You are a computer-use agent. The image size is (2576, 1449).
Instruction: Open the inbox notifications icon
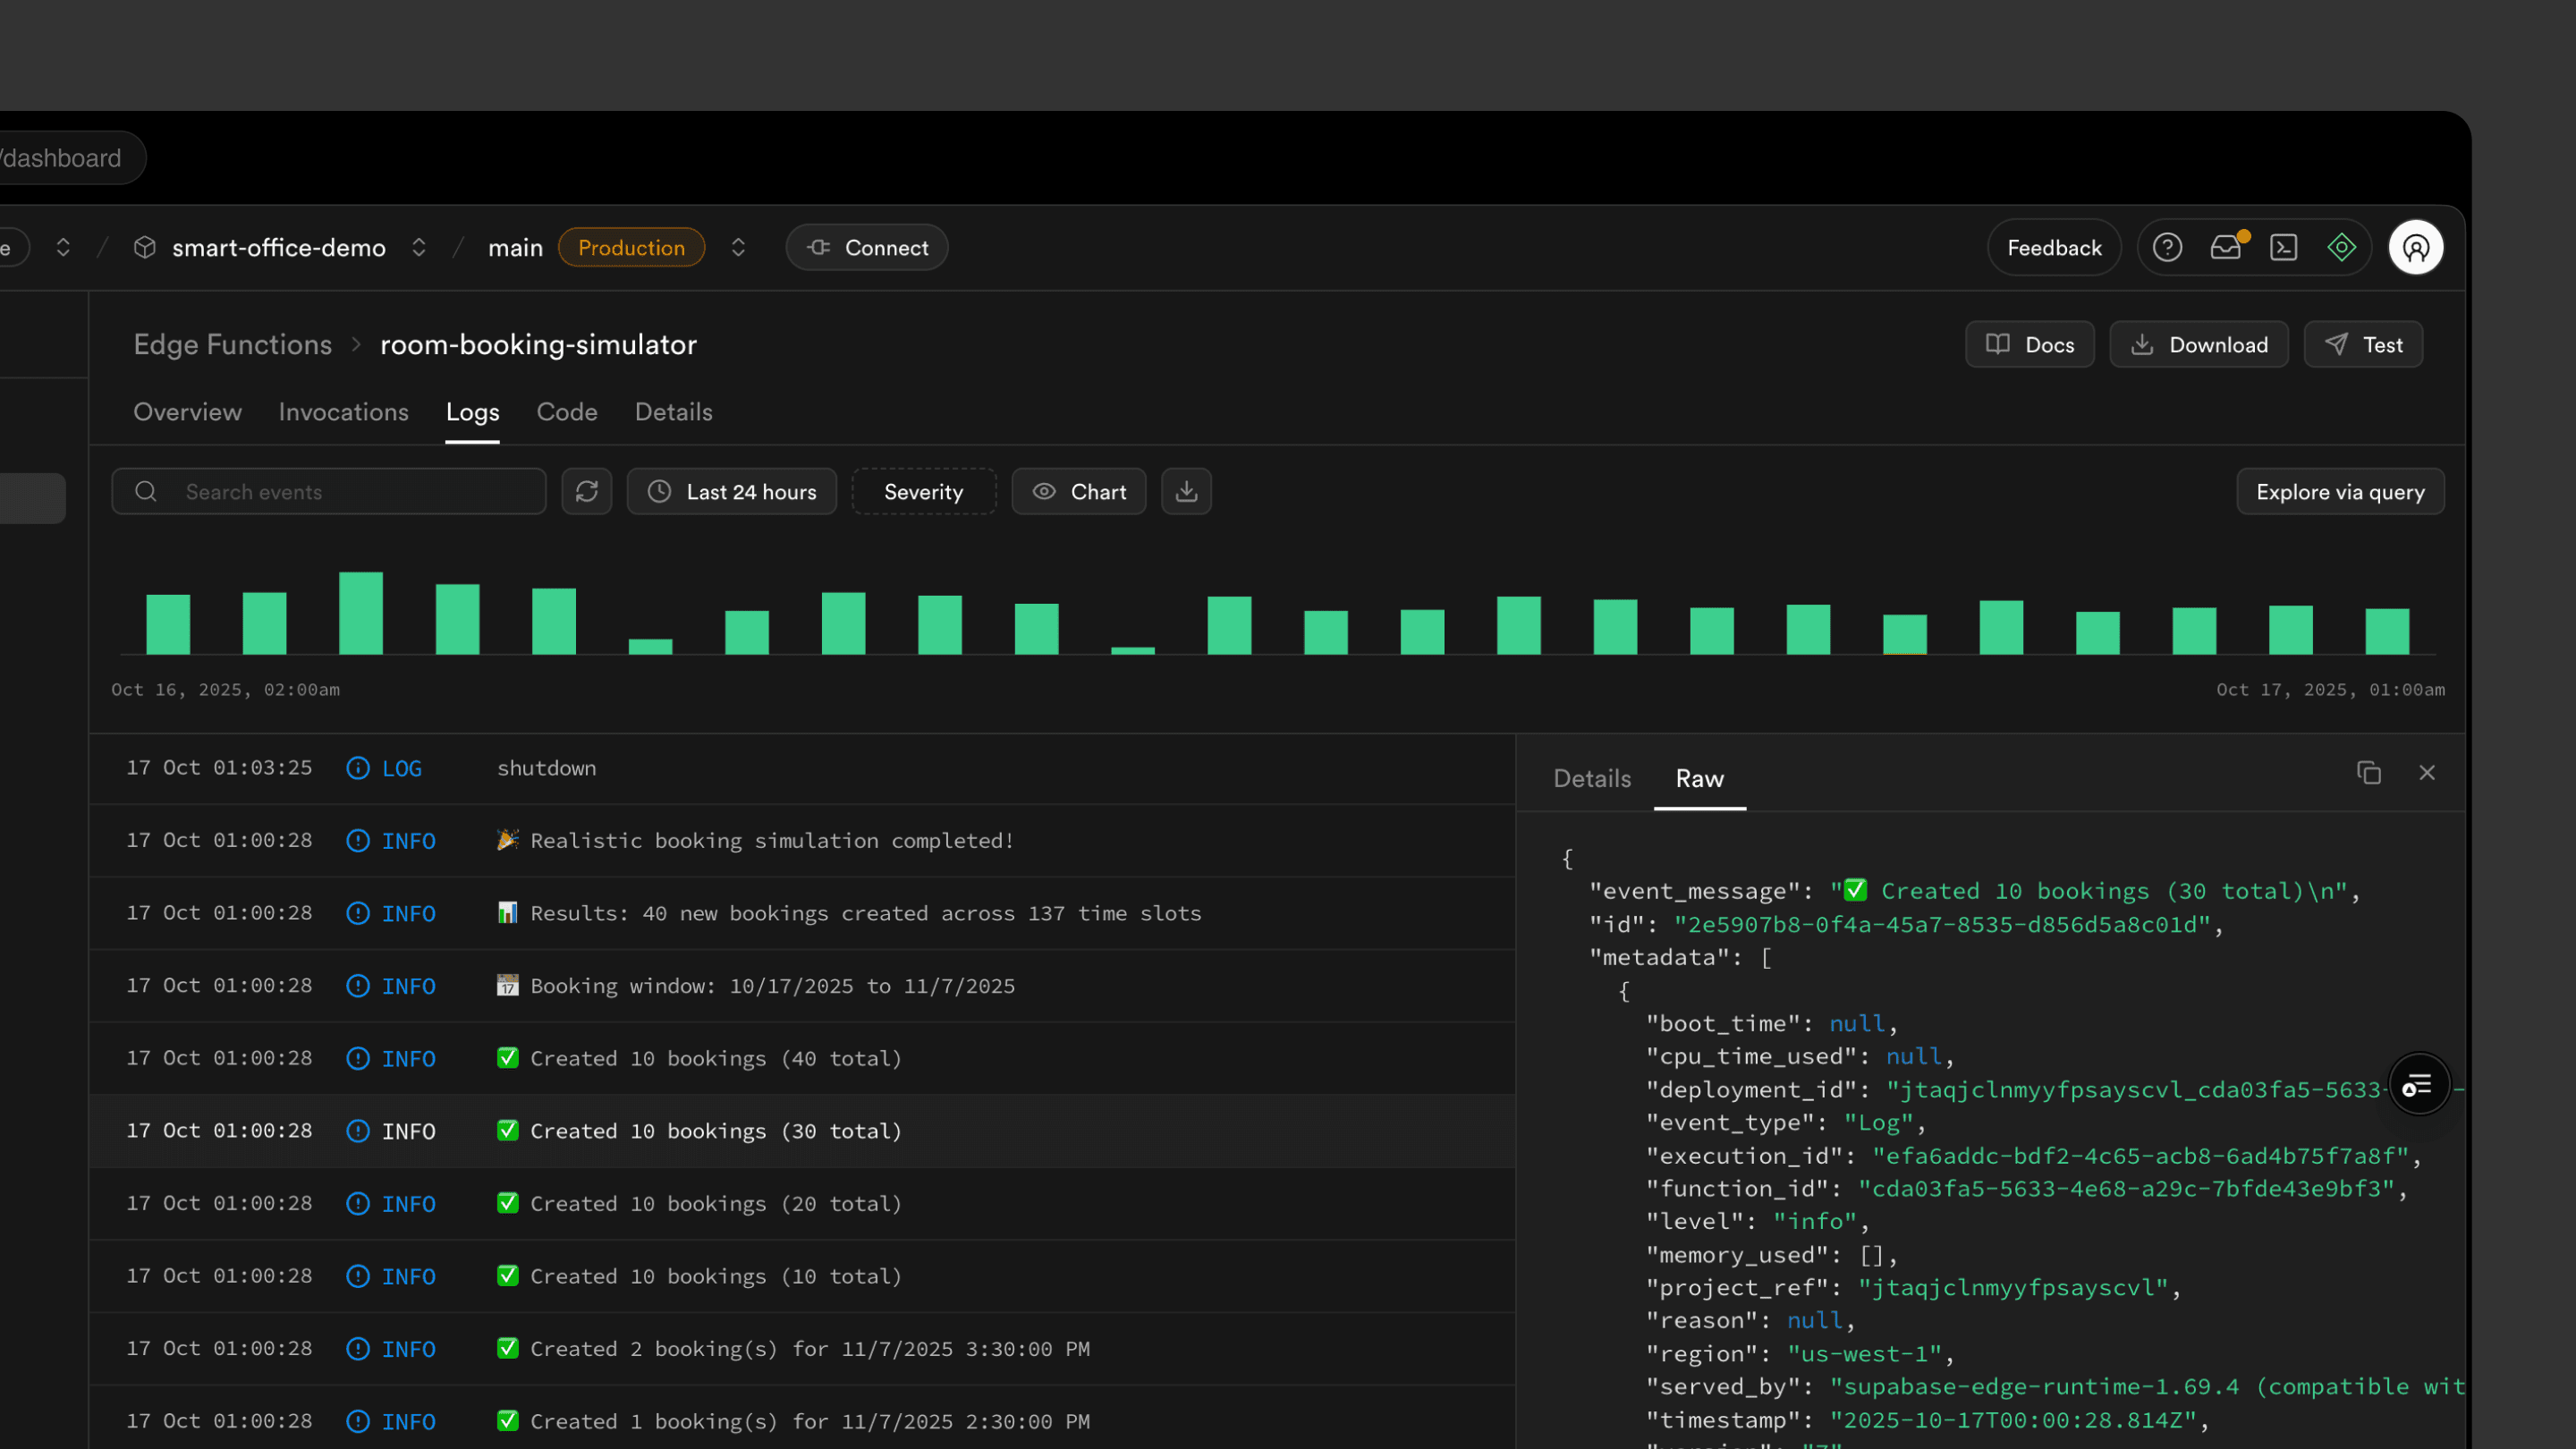pos(2226,247)
